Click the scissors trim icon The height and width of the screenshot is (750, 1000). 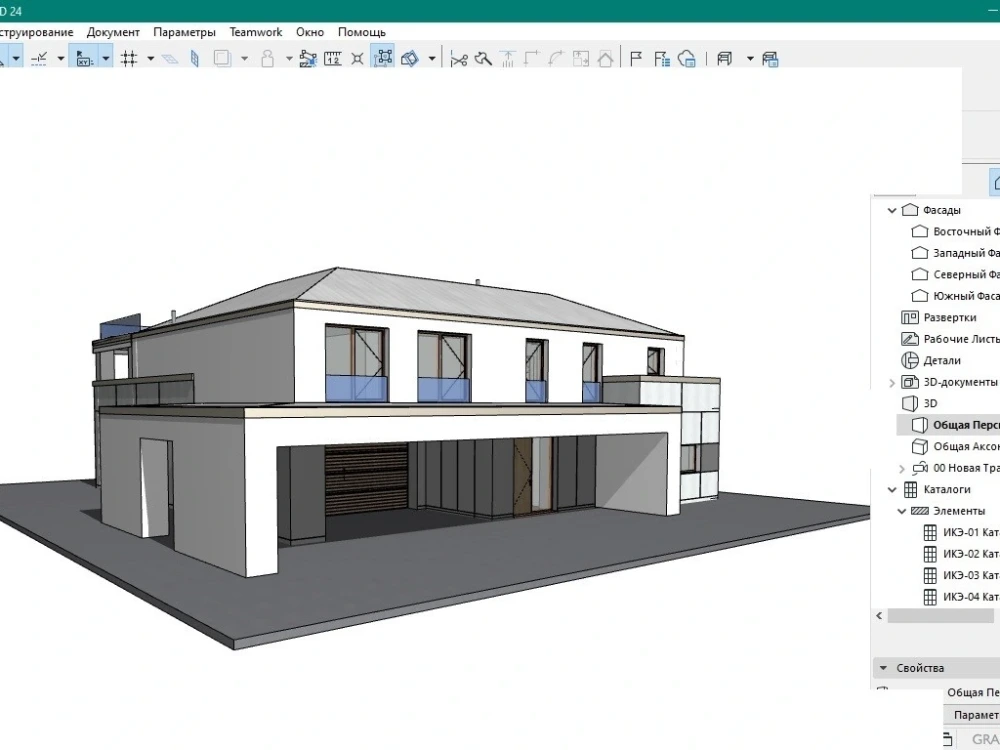[x=459, y=59]
